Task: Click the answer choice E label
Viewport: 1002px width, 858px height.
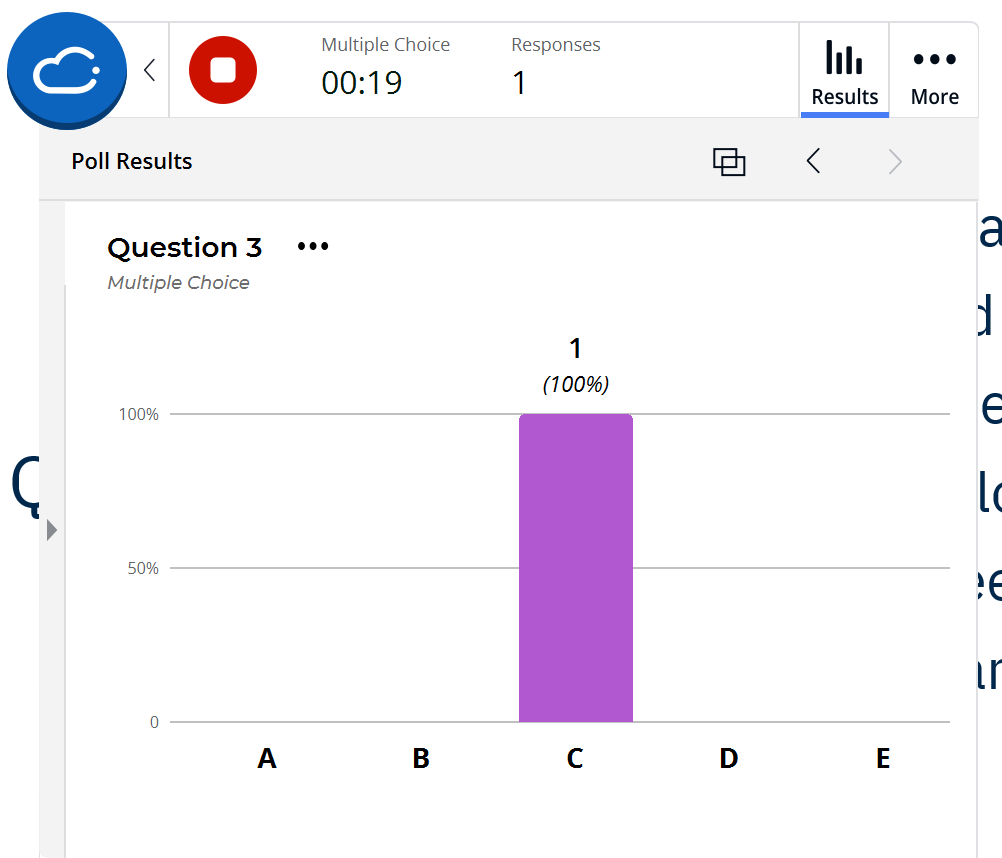Action: pyautogui.click(x=882, y=759)
